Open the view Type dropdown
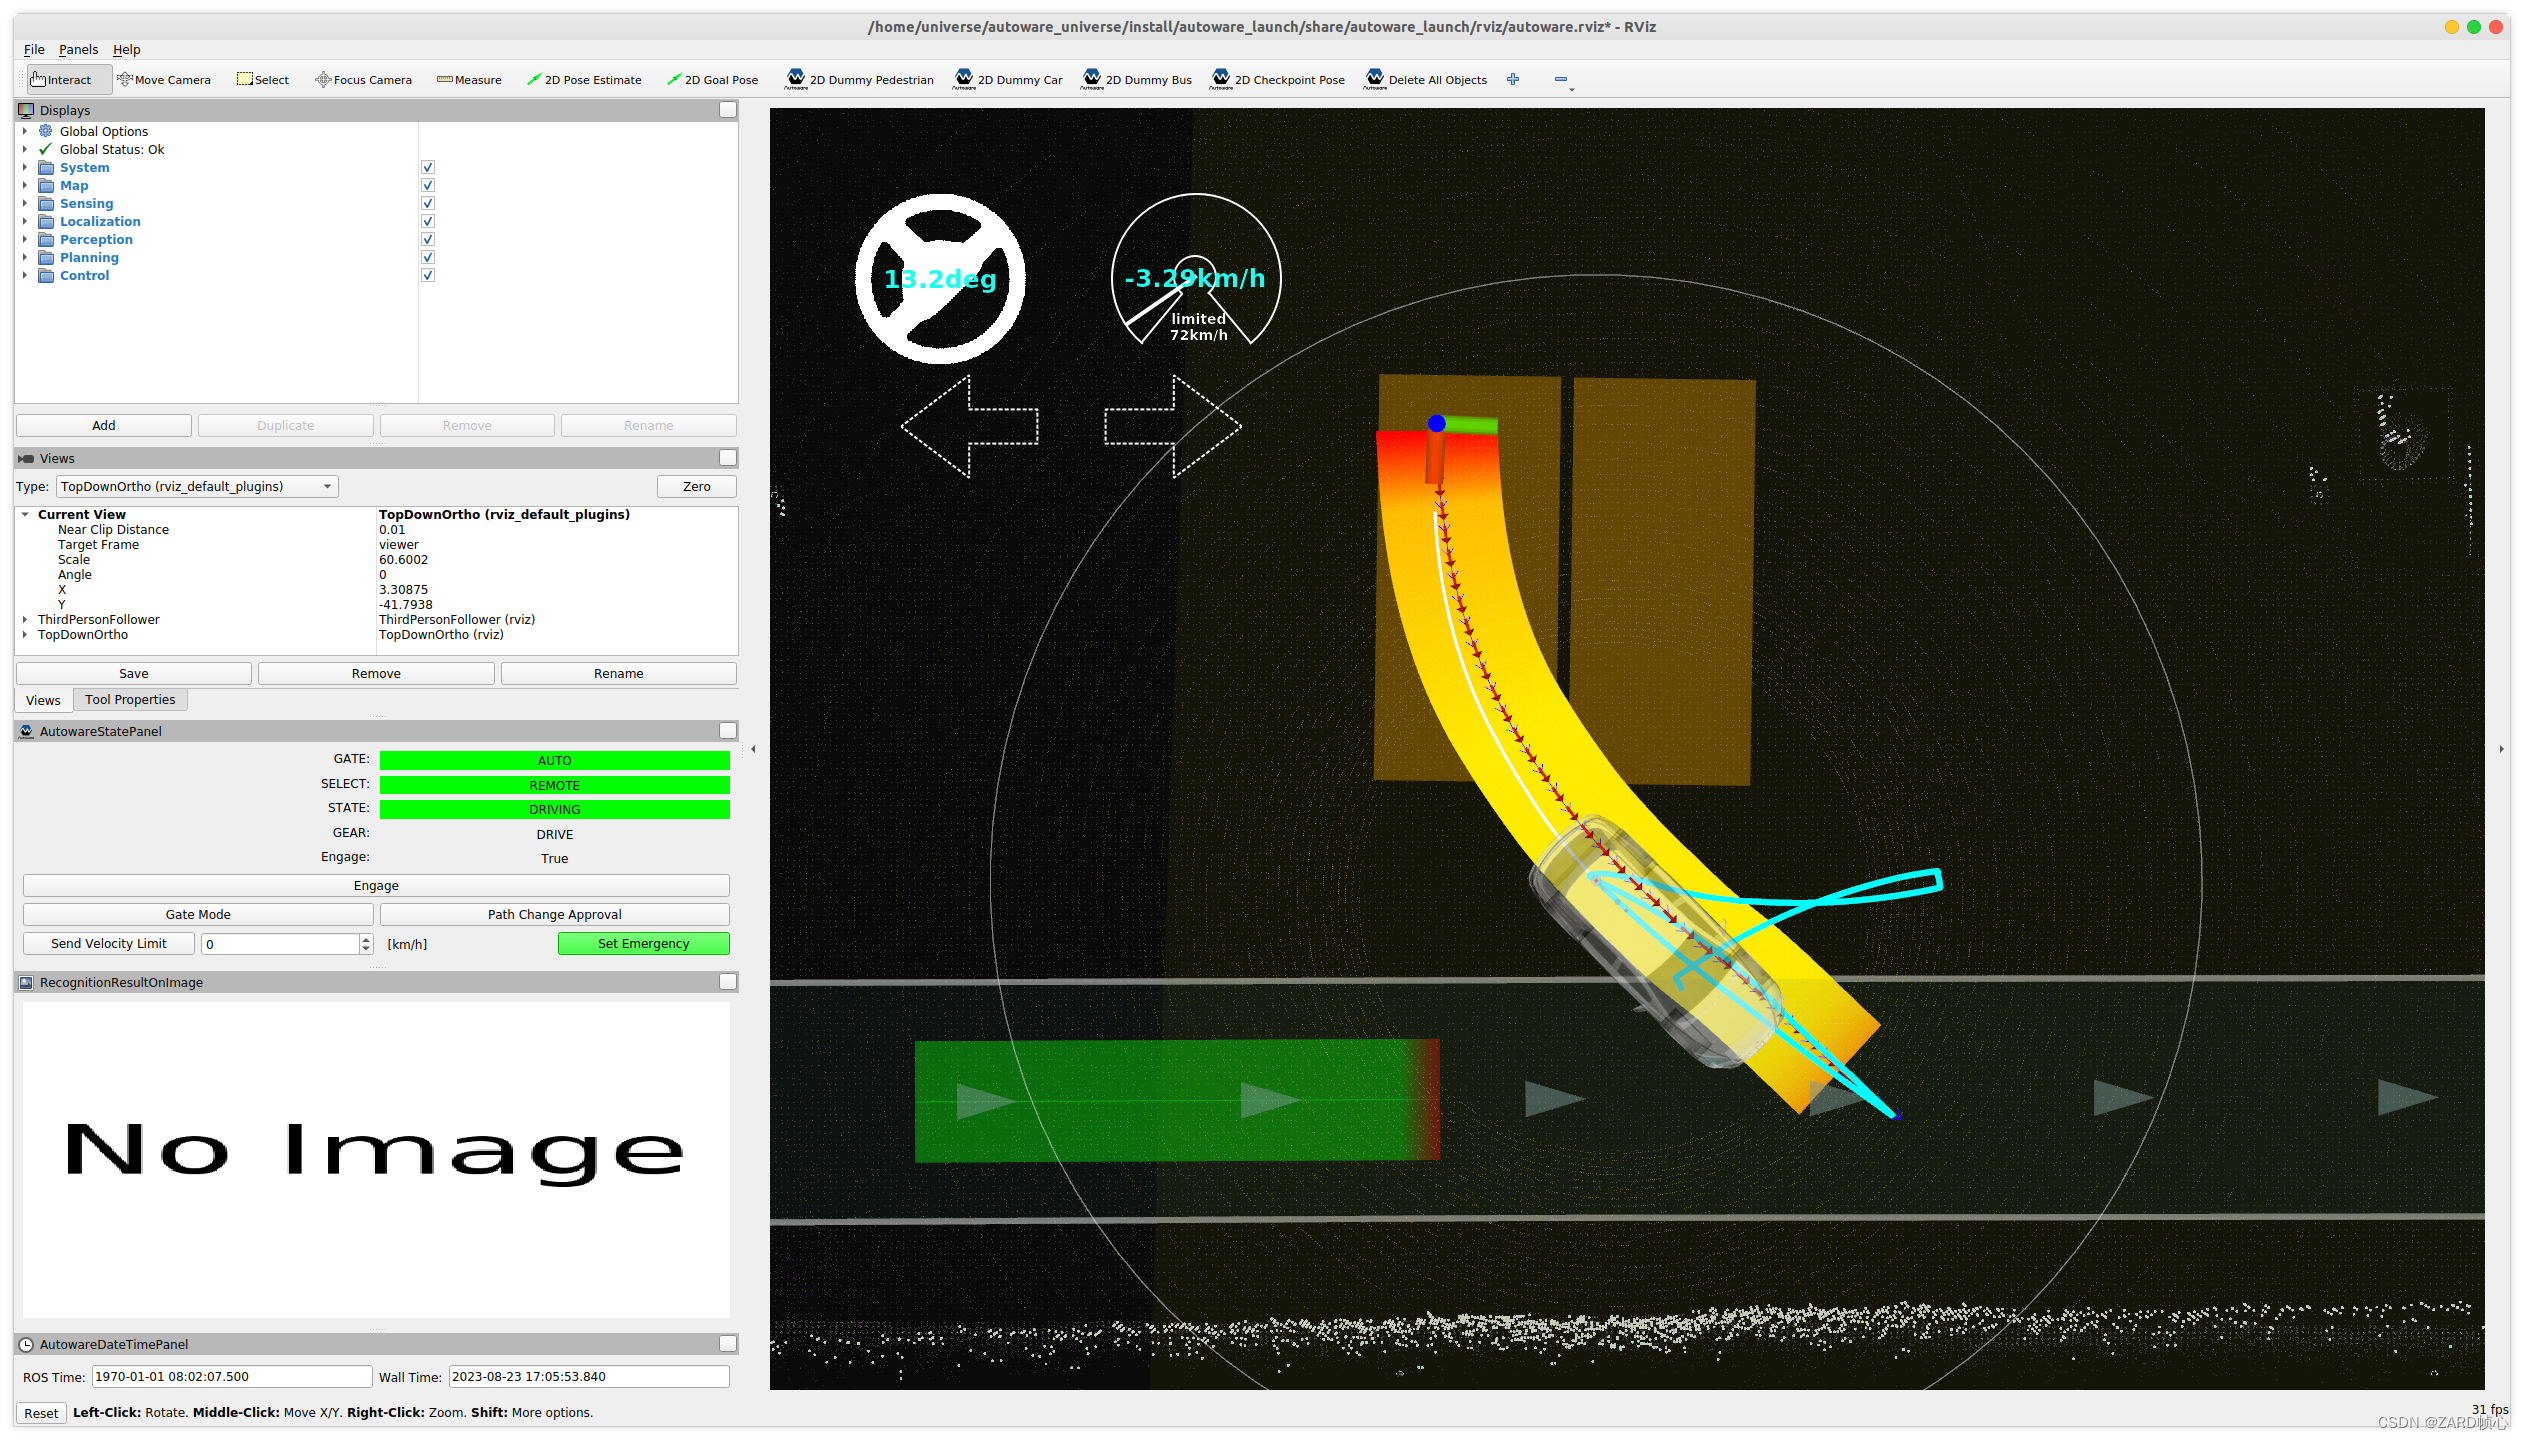2524x1440 pixels. click(x=197, y=487)
